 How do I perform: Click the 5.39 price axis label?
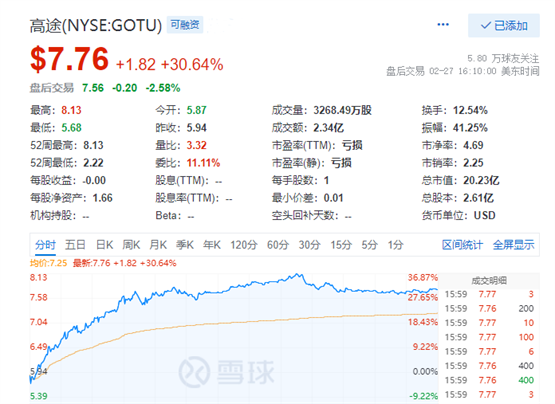(x=38, y=396)
